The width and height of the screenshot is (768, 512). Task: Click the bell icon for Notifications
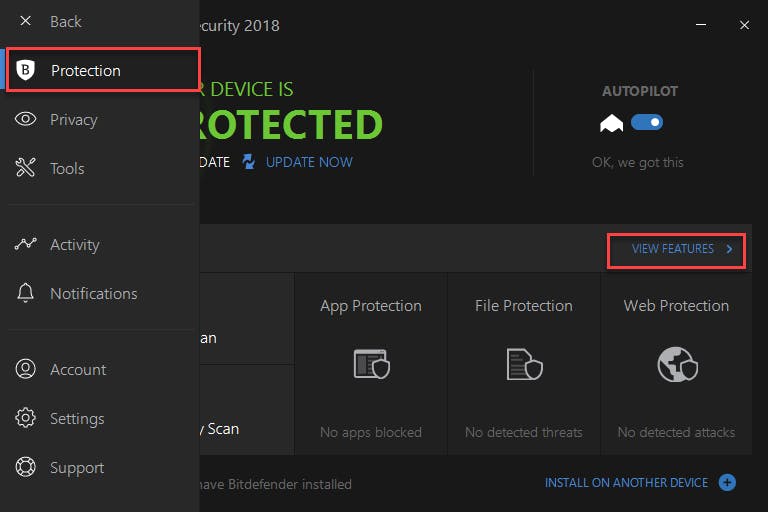pyautogui.click(x=25, y=293)
